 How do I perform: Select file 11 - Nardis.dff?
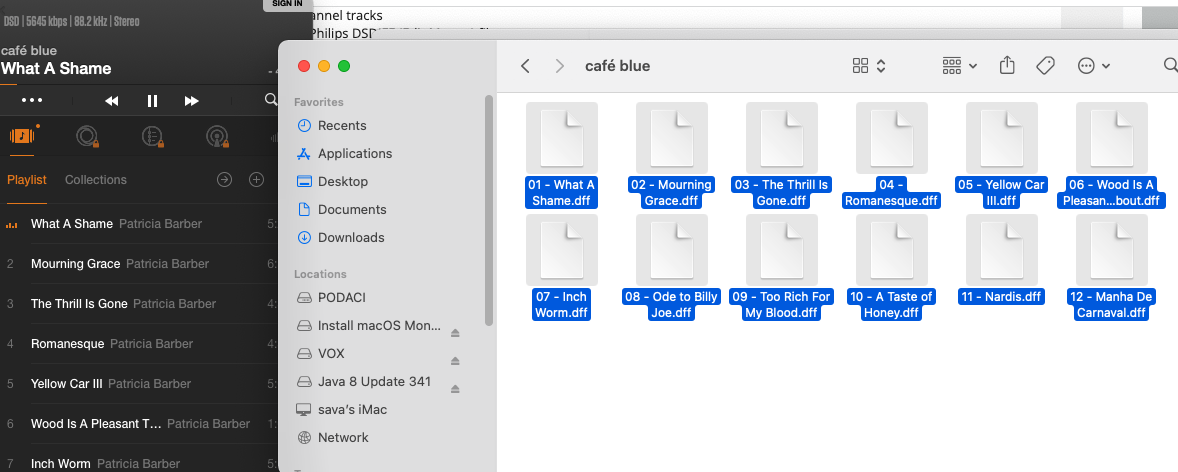point(1001,259)
